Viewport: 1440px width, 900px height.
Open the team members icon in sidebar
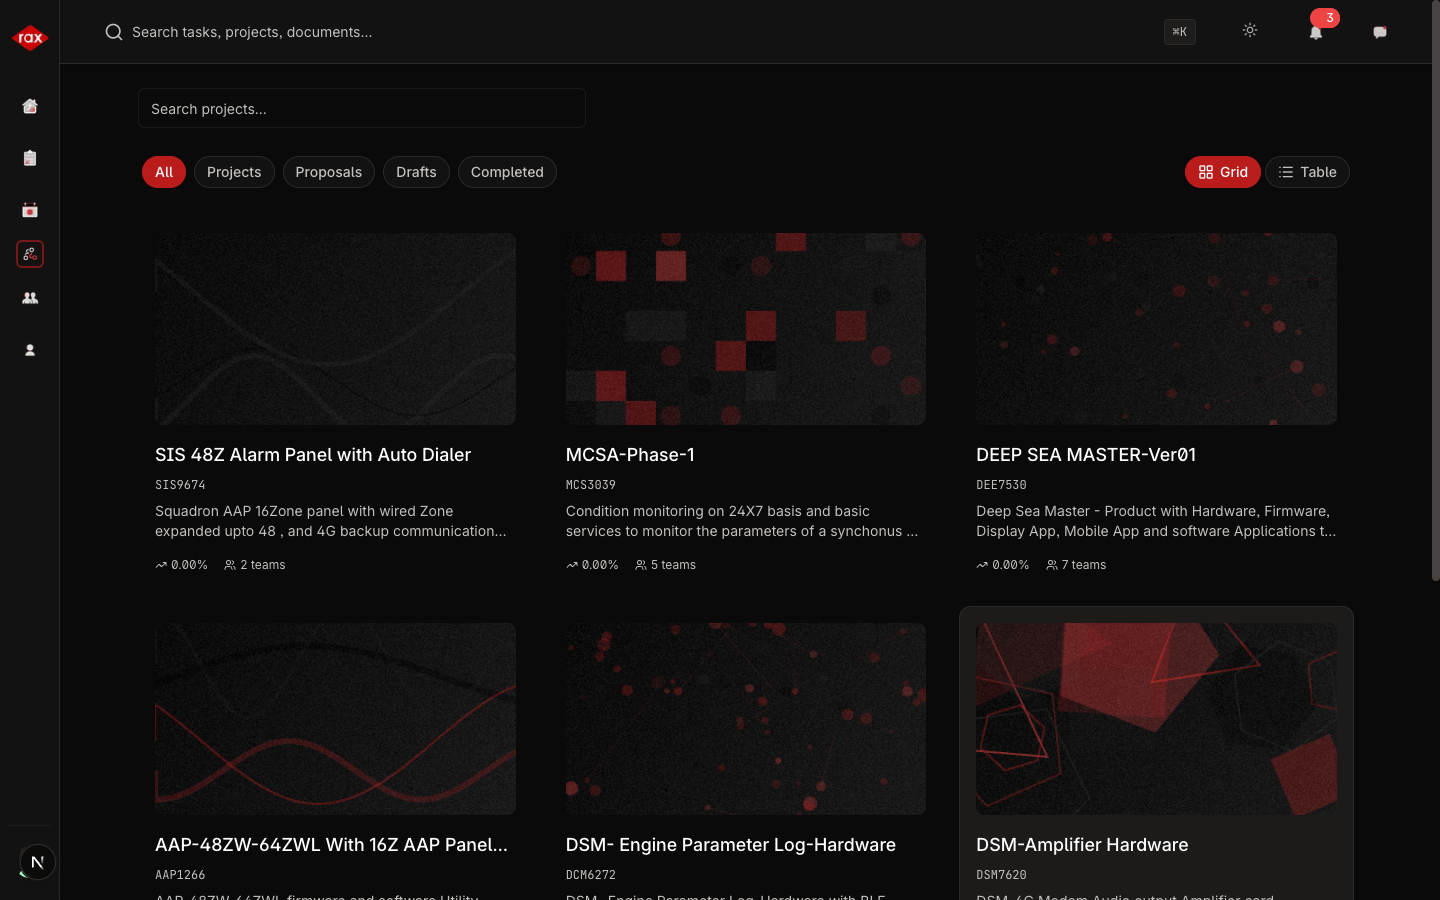click(30, 298)
